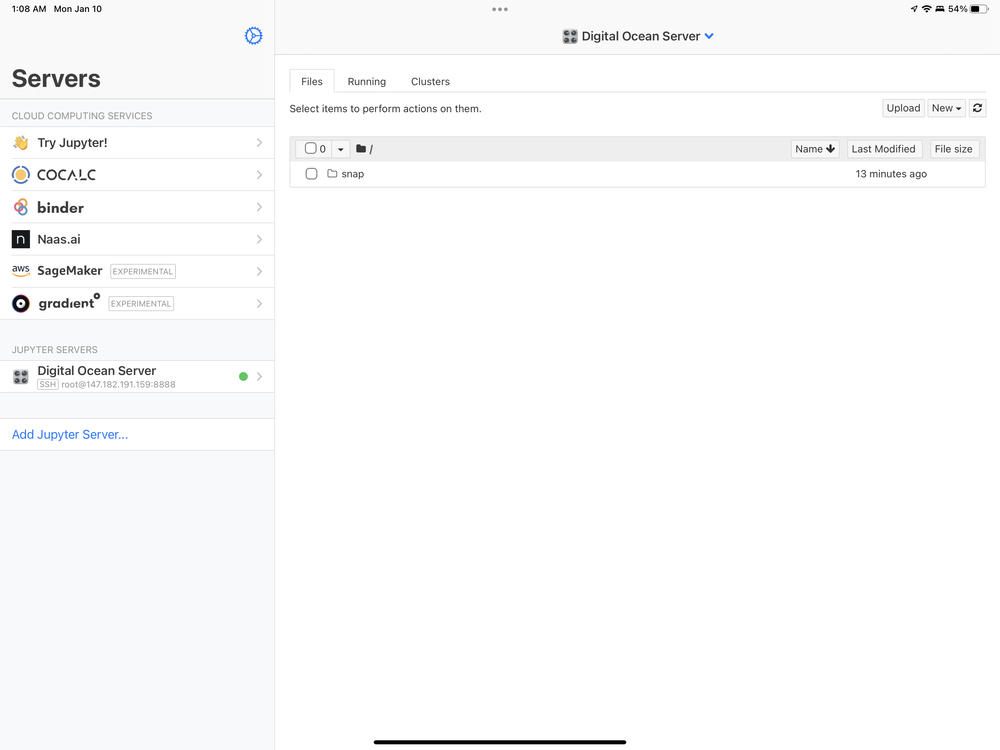Expand the binder row chevron
This screenshot has width=1000, height=750.
260,207
